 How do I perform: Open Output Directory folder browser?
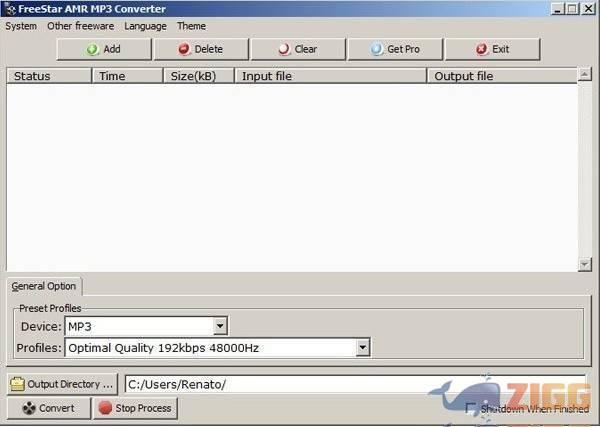62,384
